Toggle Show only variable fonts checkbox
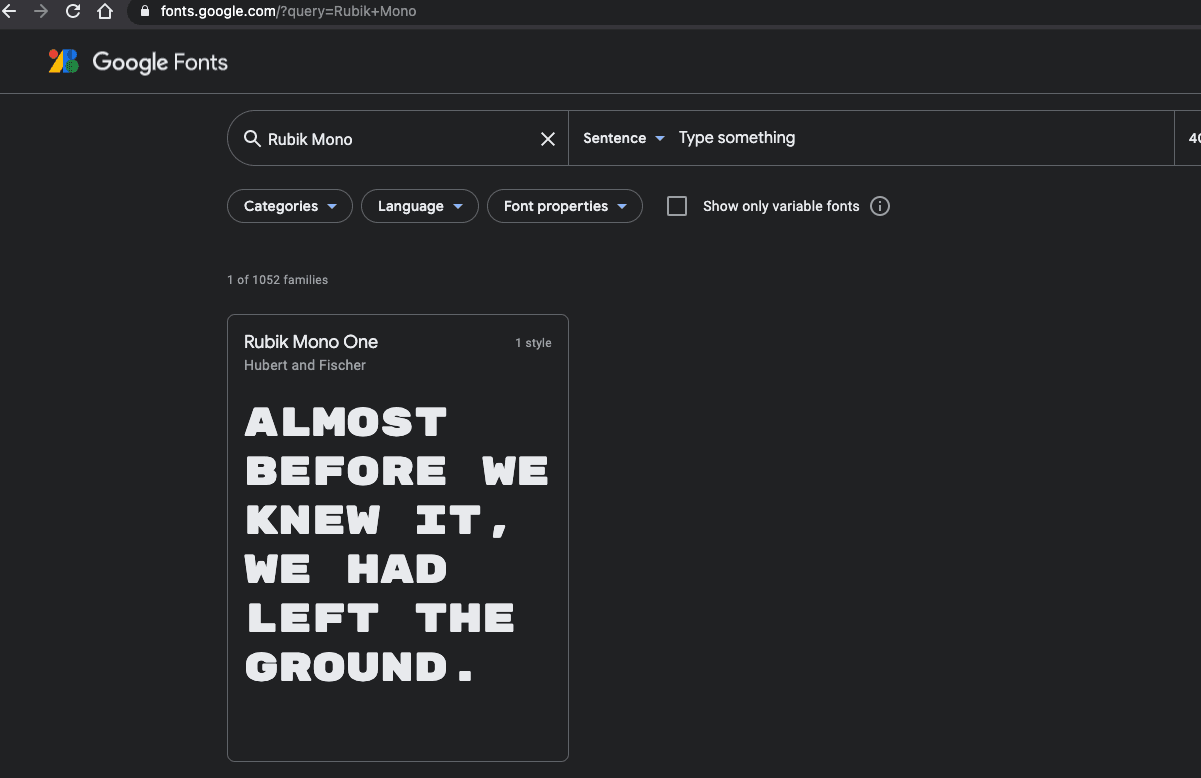 click(x=677, y=206)
